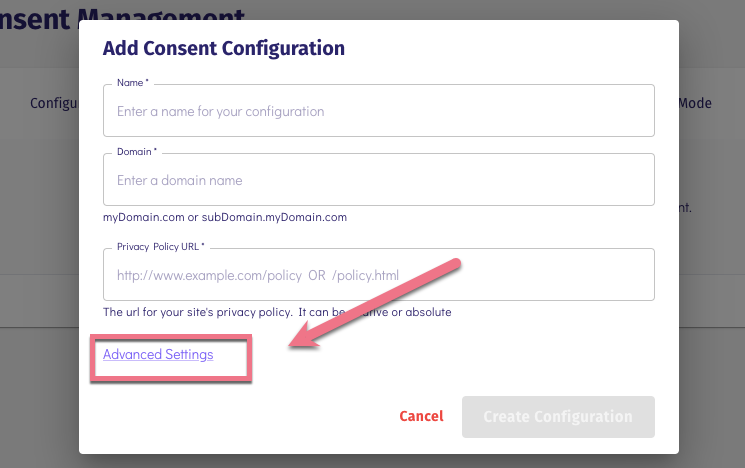The height and width of the screenshot is (468, 745).
Task: Click the small Domain* field label
Action: point(137,152)
